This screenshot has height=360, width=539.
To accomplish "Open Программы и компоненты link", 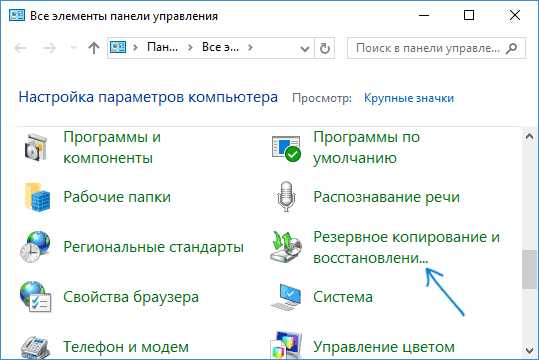I will [112, 148].
